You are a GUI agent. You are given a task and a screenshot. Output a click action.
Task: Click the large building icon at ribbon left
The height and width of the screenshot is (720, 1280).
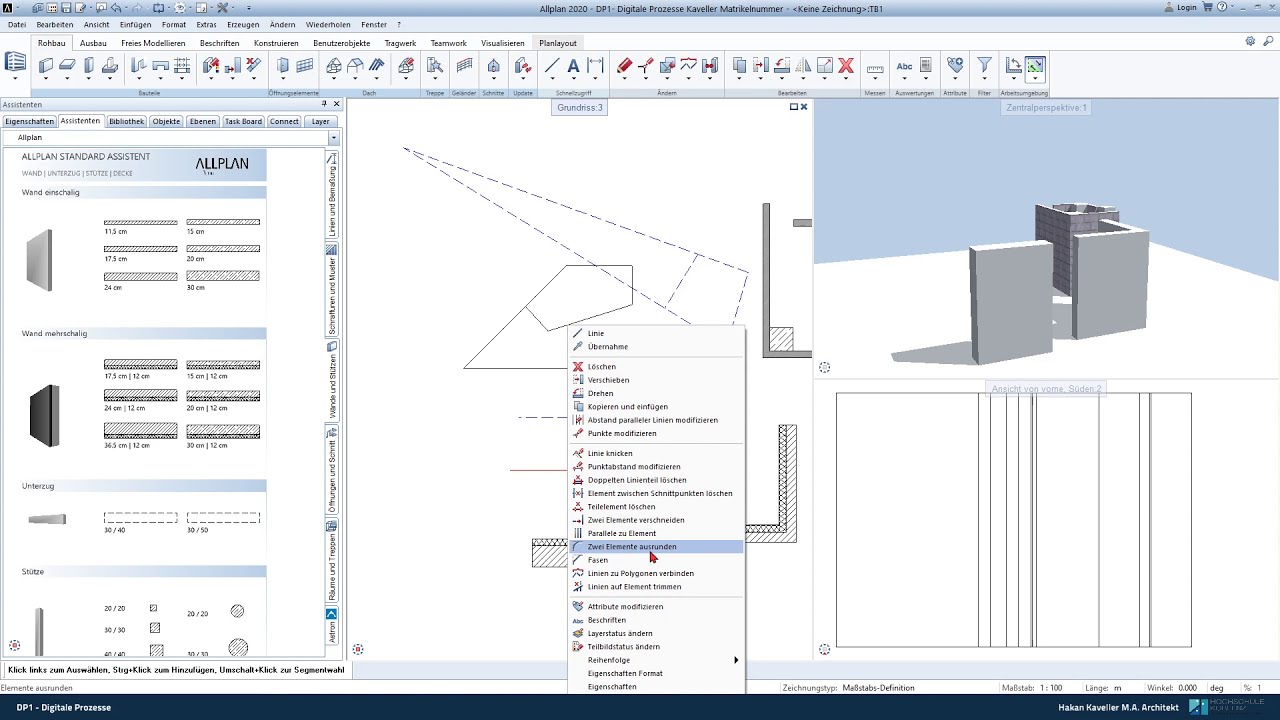coord(15,63)
